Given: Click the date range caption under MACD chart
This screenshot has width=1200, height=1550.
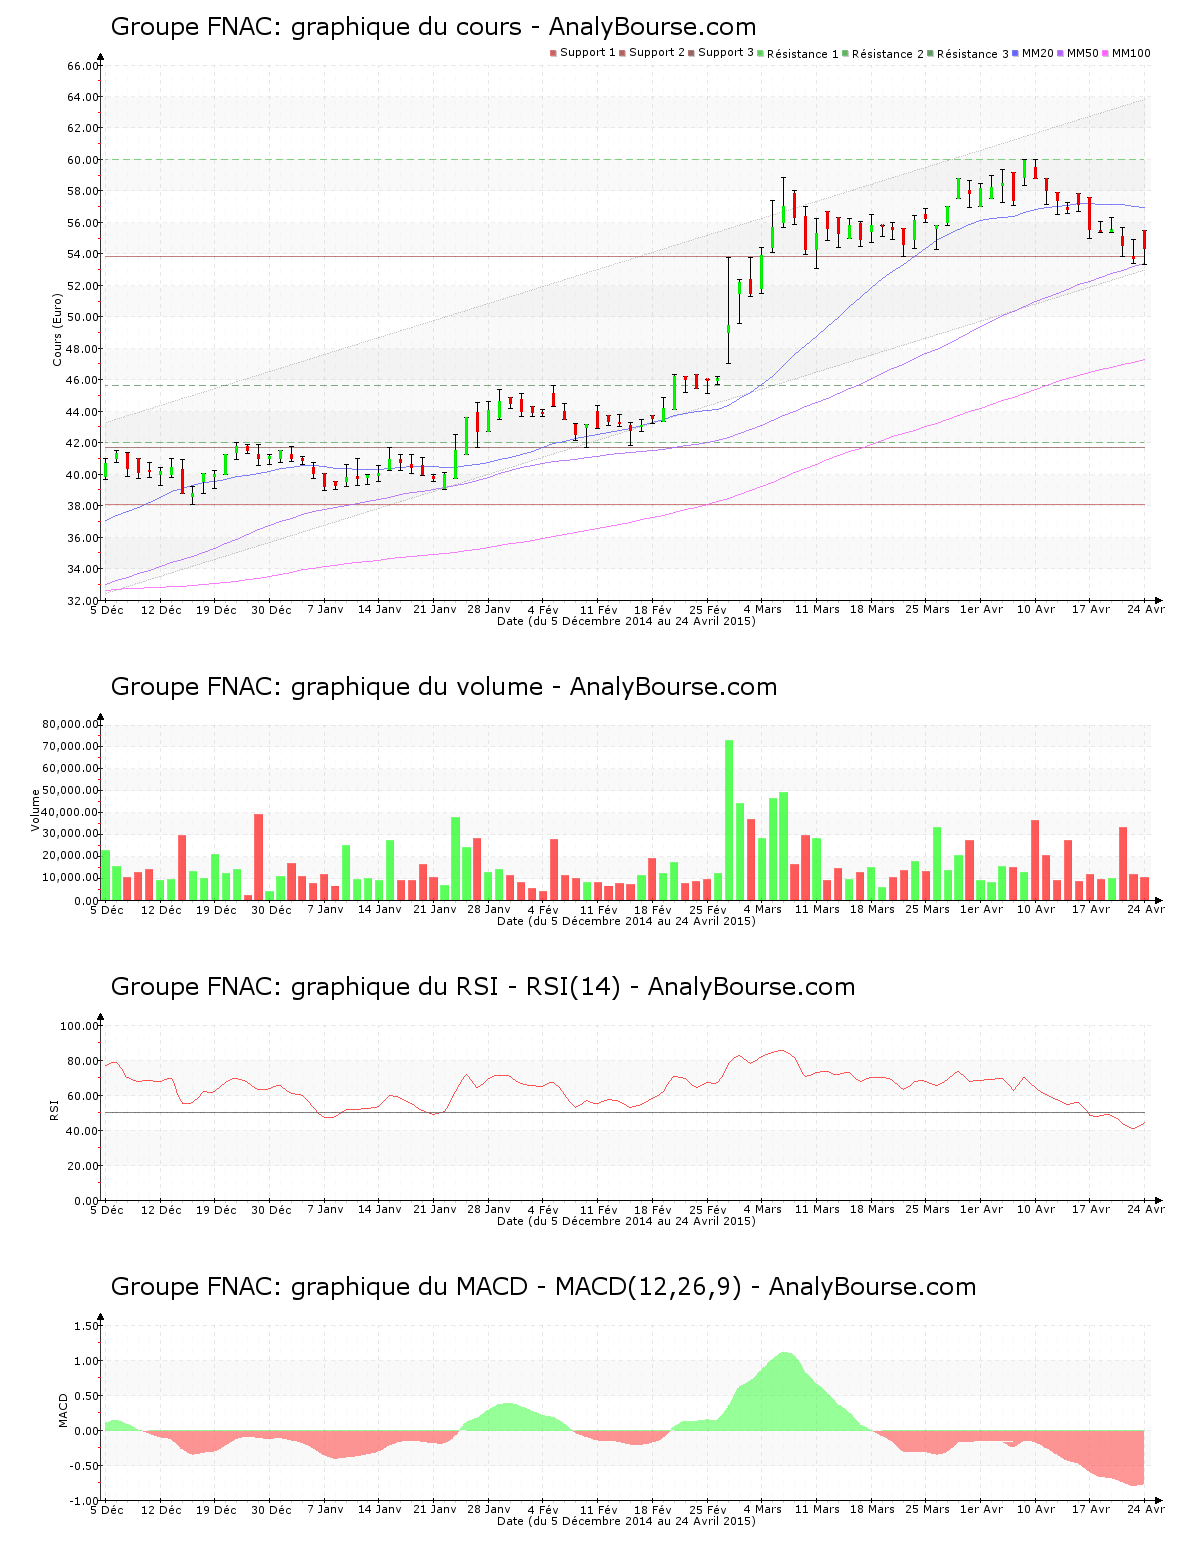Looking at the screenshot, I should pyautogui.click(x=626, y=1521).
